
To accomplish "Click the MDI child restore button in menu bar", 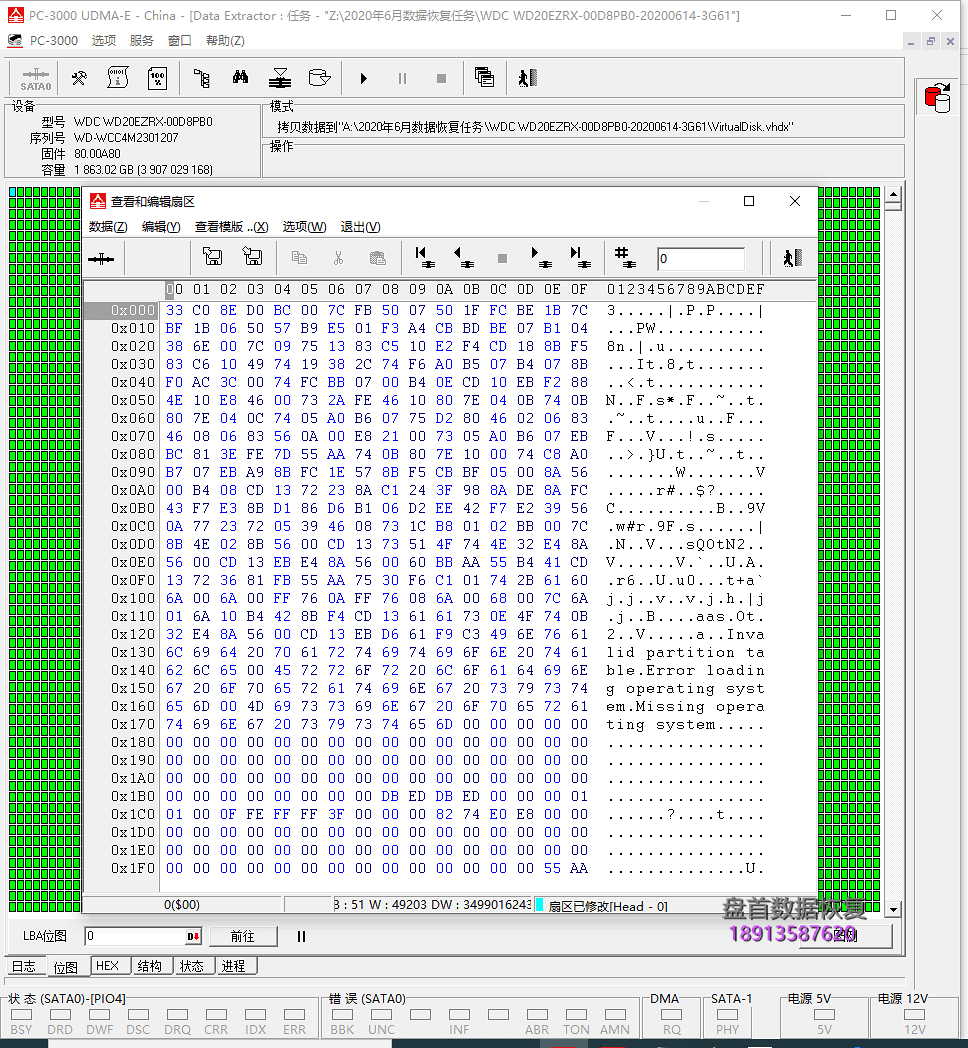I will tap(931, 41).
